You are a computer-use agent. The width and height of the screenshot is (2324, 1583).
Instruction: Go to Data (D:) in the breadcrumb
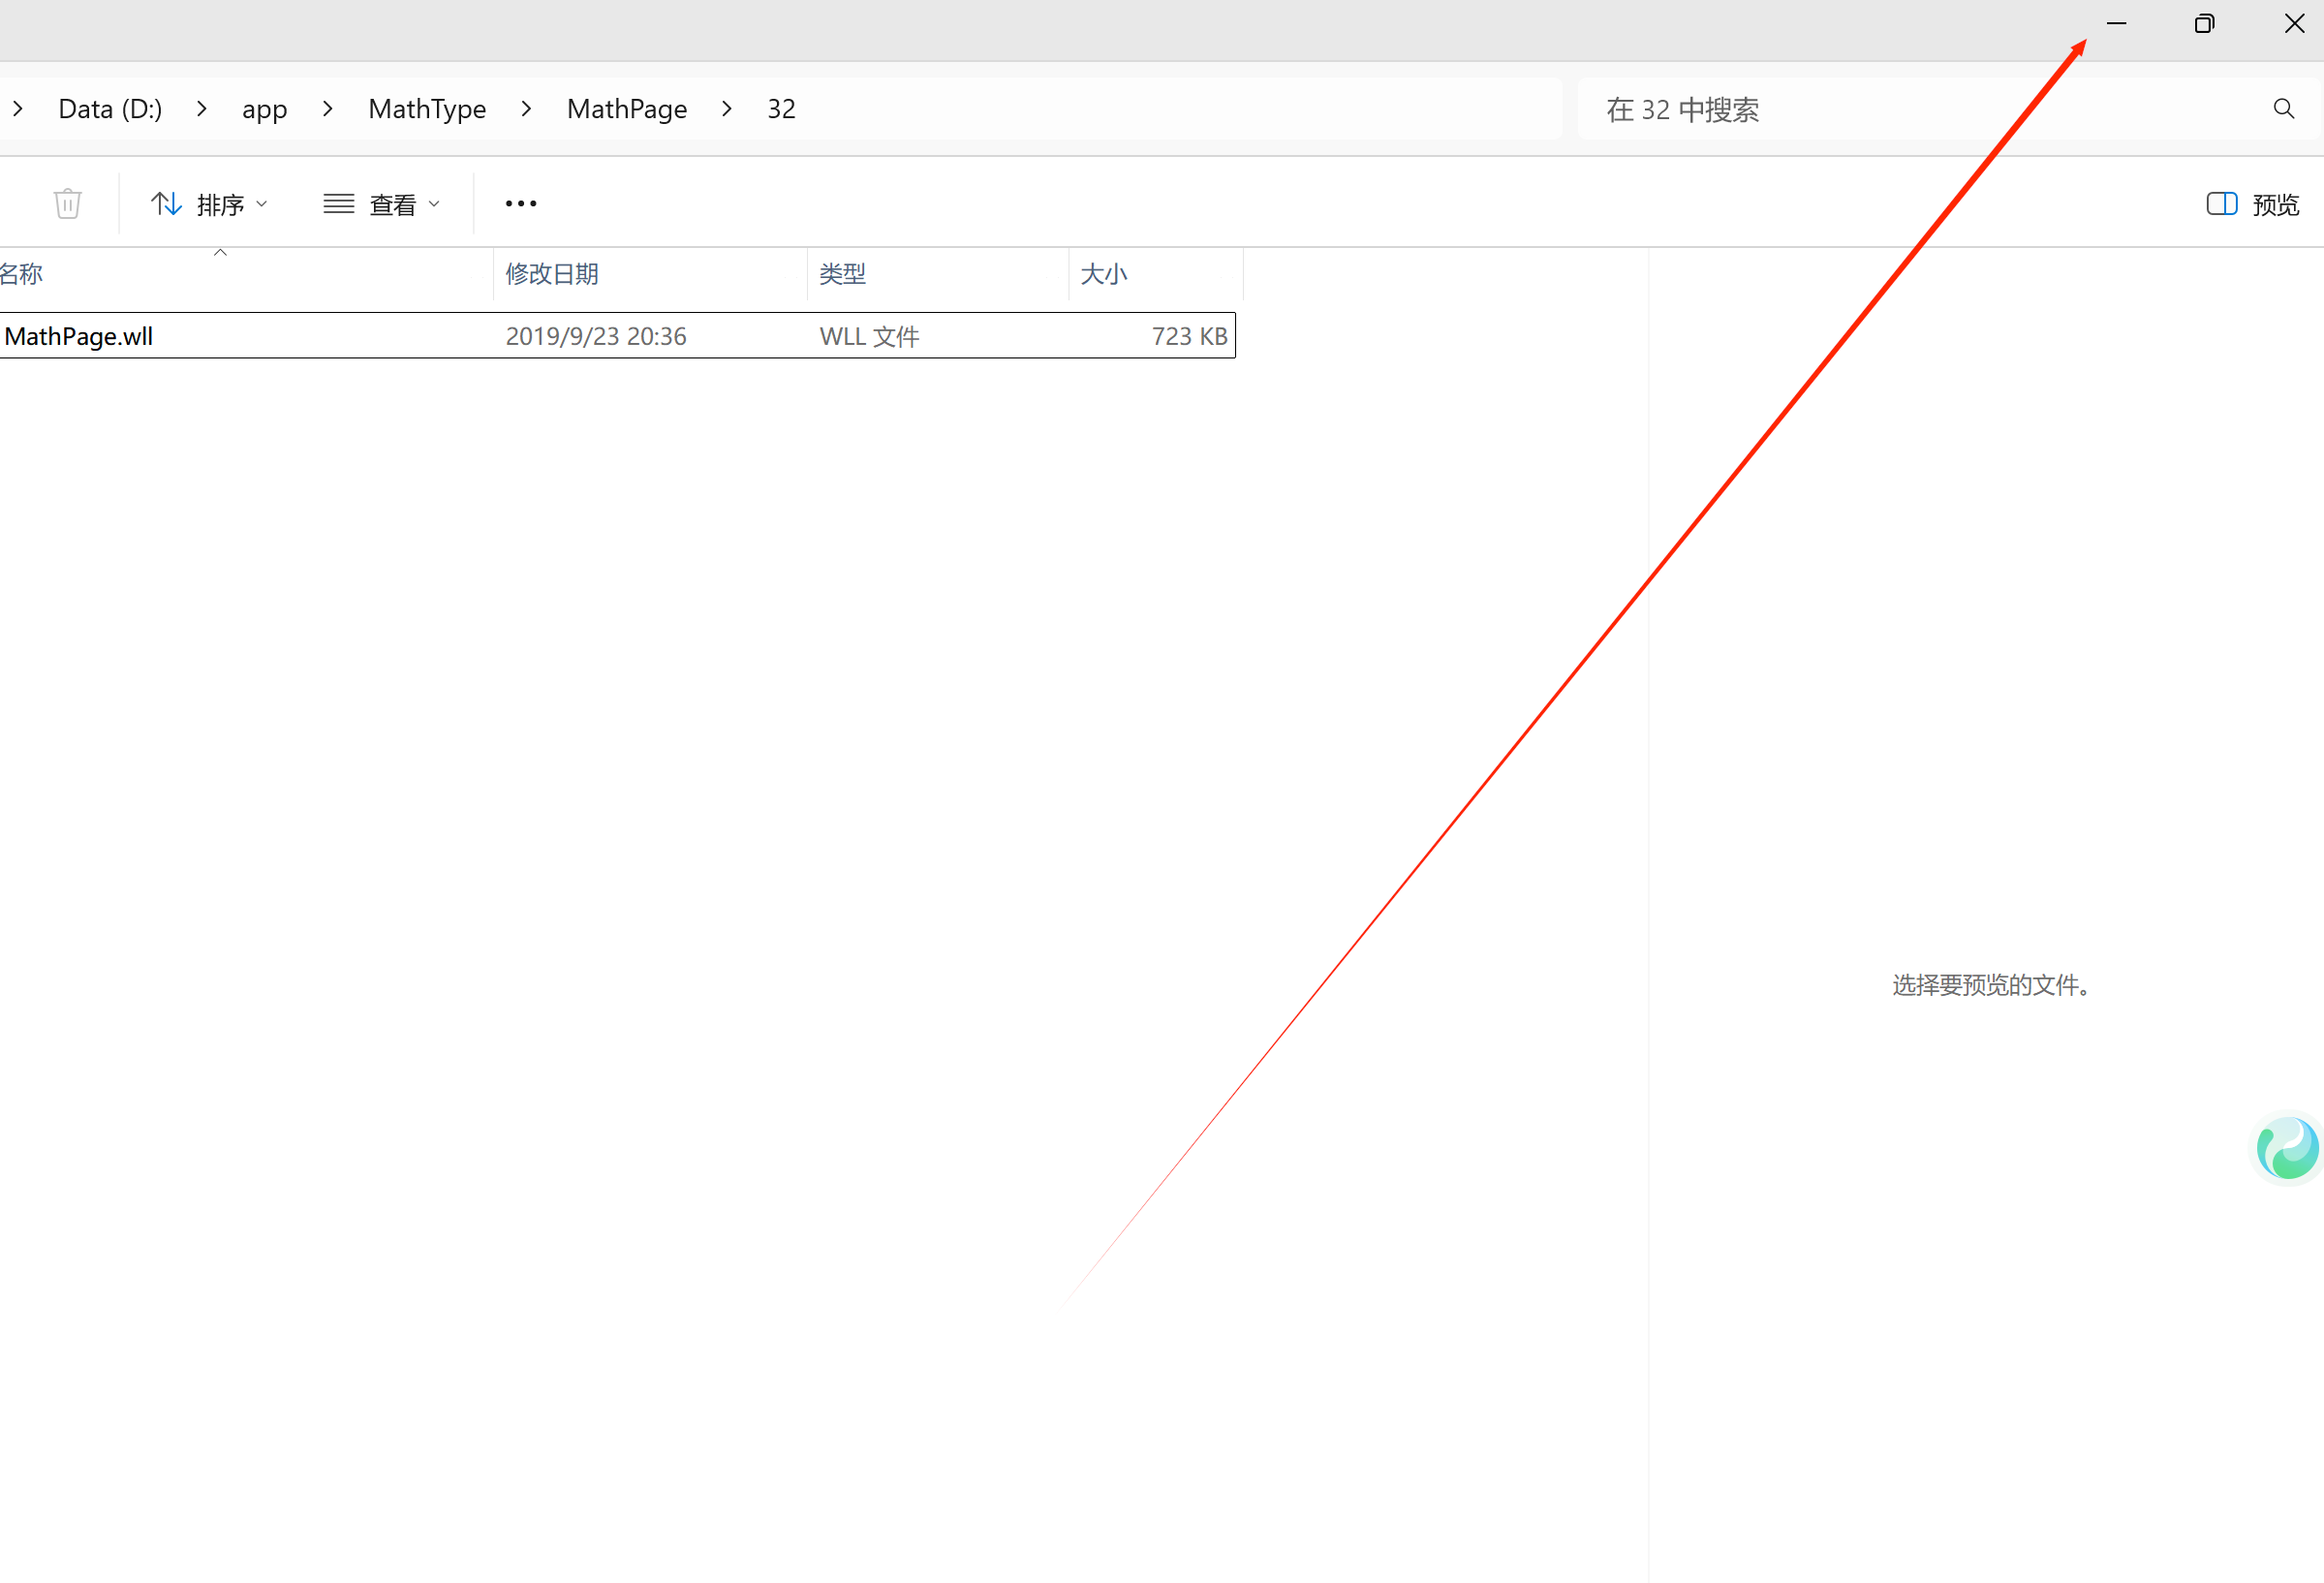coord(110,109)
